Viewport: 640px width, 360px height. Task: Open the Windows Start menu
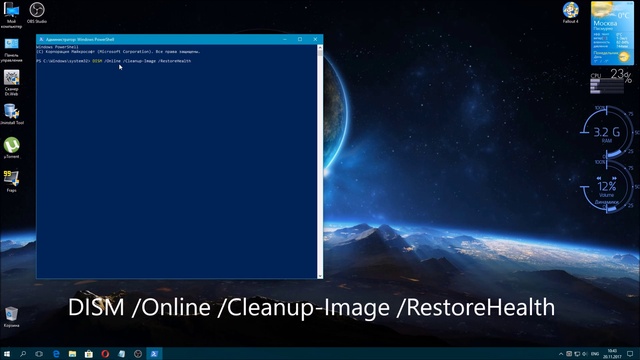(7, 354)
